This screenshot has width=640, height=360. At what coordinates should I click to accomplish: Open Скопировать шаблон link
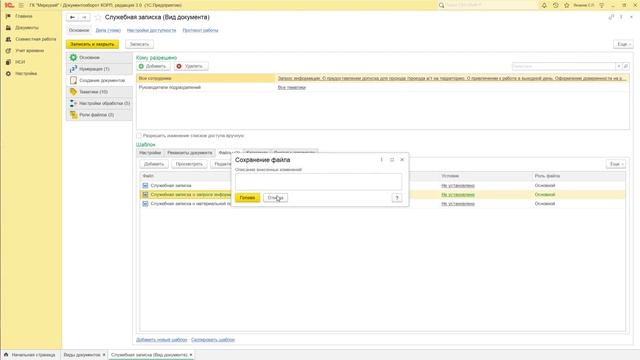coord(213,340)
